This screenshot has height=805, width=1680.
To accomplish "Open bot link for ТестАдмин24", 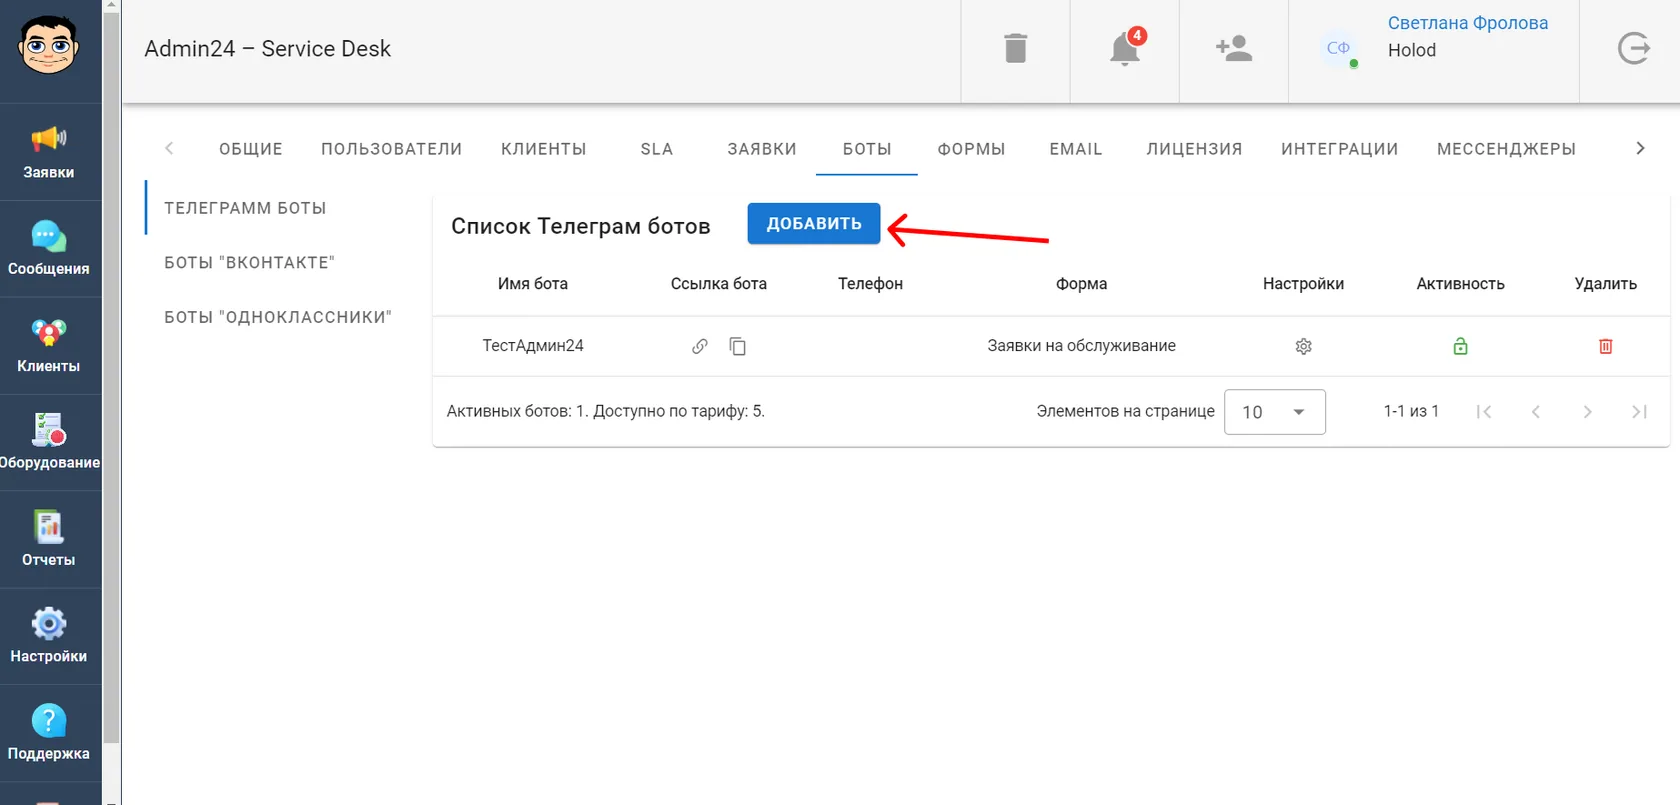I will (700, 346).
